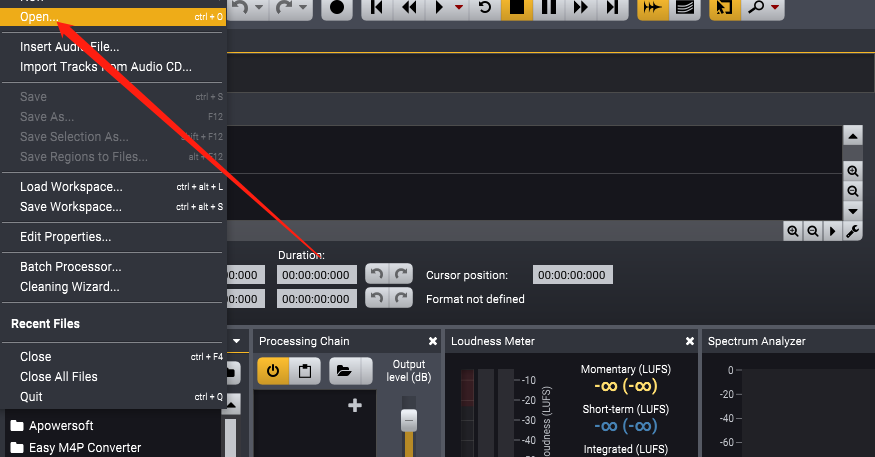Image resolution: width=875 pixels, height=457 pixels.
Task: Choose Quit from the File menu
Action: coord(112,397)
